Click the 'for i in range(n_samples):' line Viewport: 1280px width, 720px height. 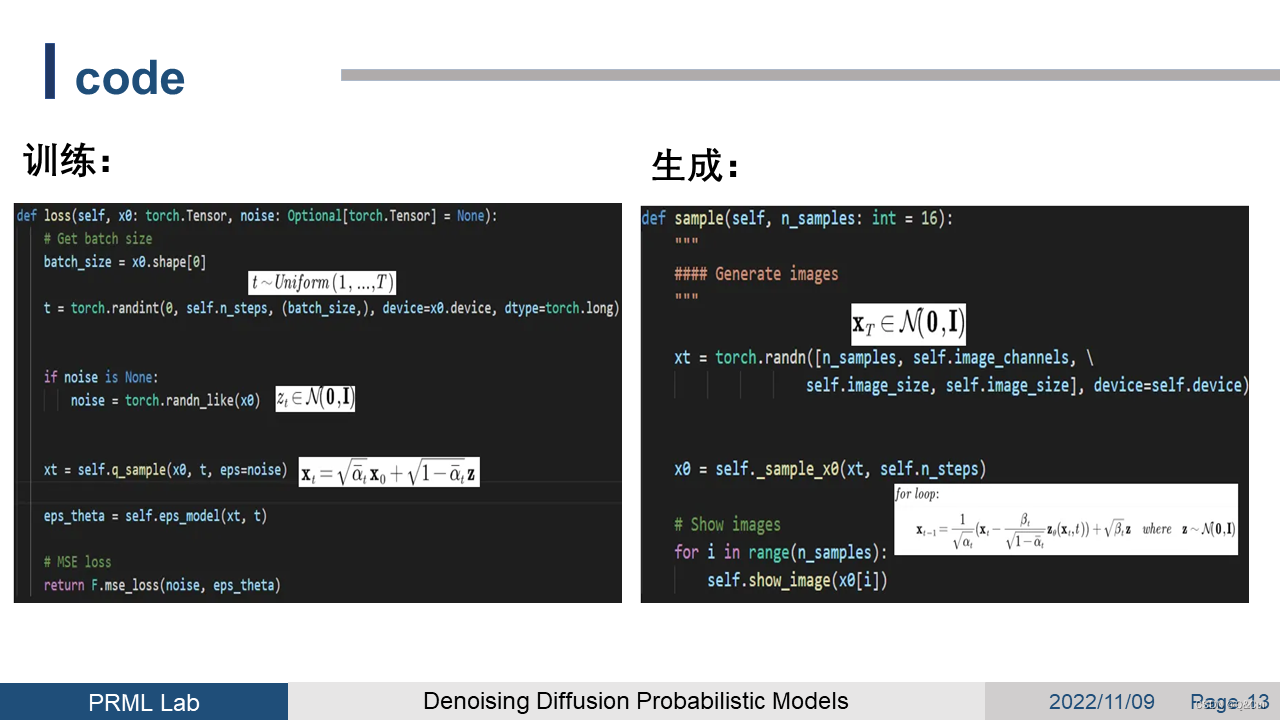pyautogui.click(x=781, y=552)
